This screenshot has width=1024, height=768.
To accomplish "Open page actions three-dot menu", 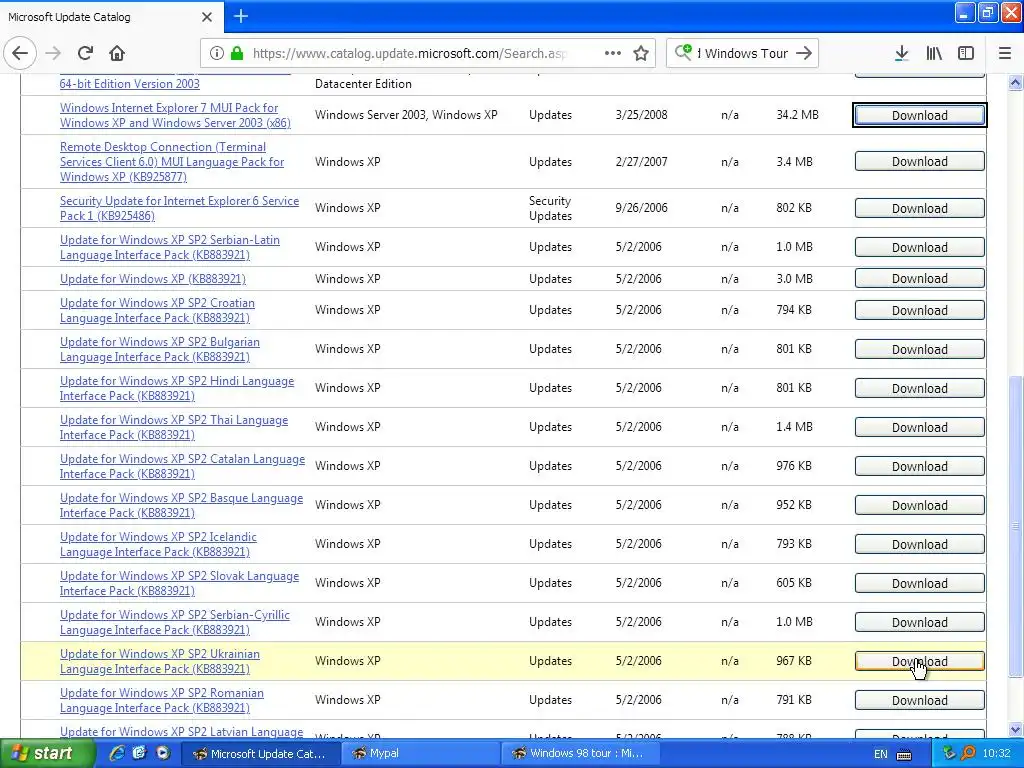I will point(613,54).
